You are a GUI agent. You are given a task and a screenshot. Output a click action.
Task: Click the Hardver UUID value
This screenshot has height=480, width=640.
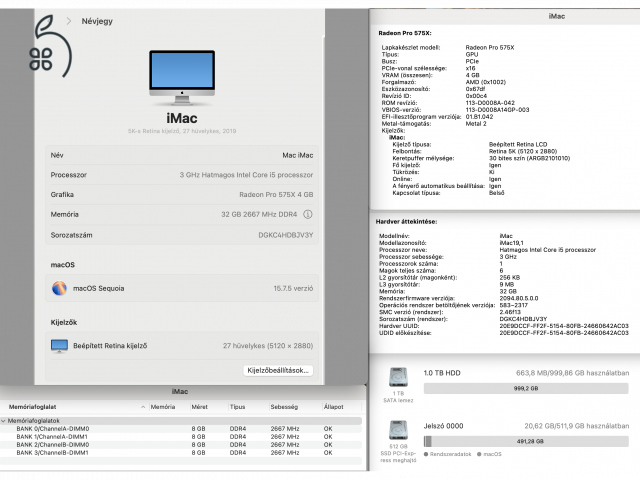point(564,326)
